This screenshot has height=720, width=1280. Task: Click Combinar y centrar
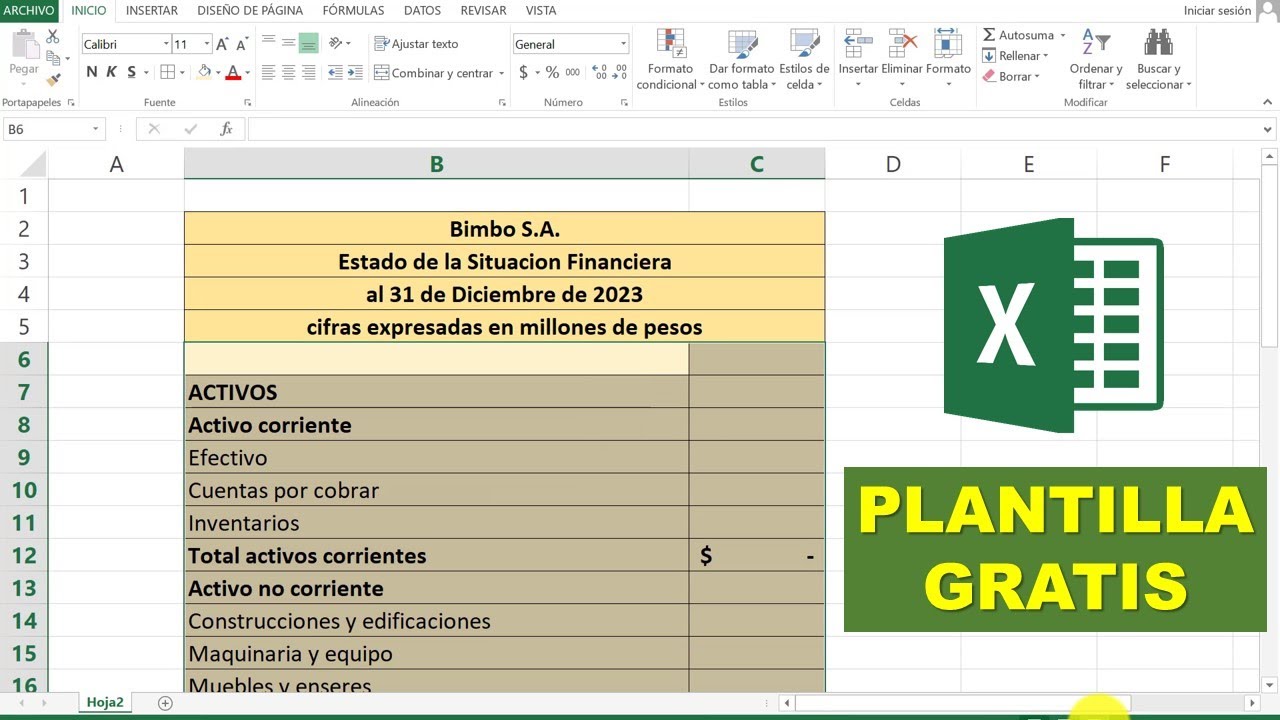[x=438, y=72]
